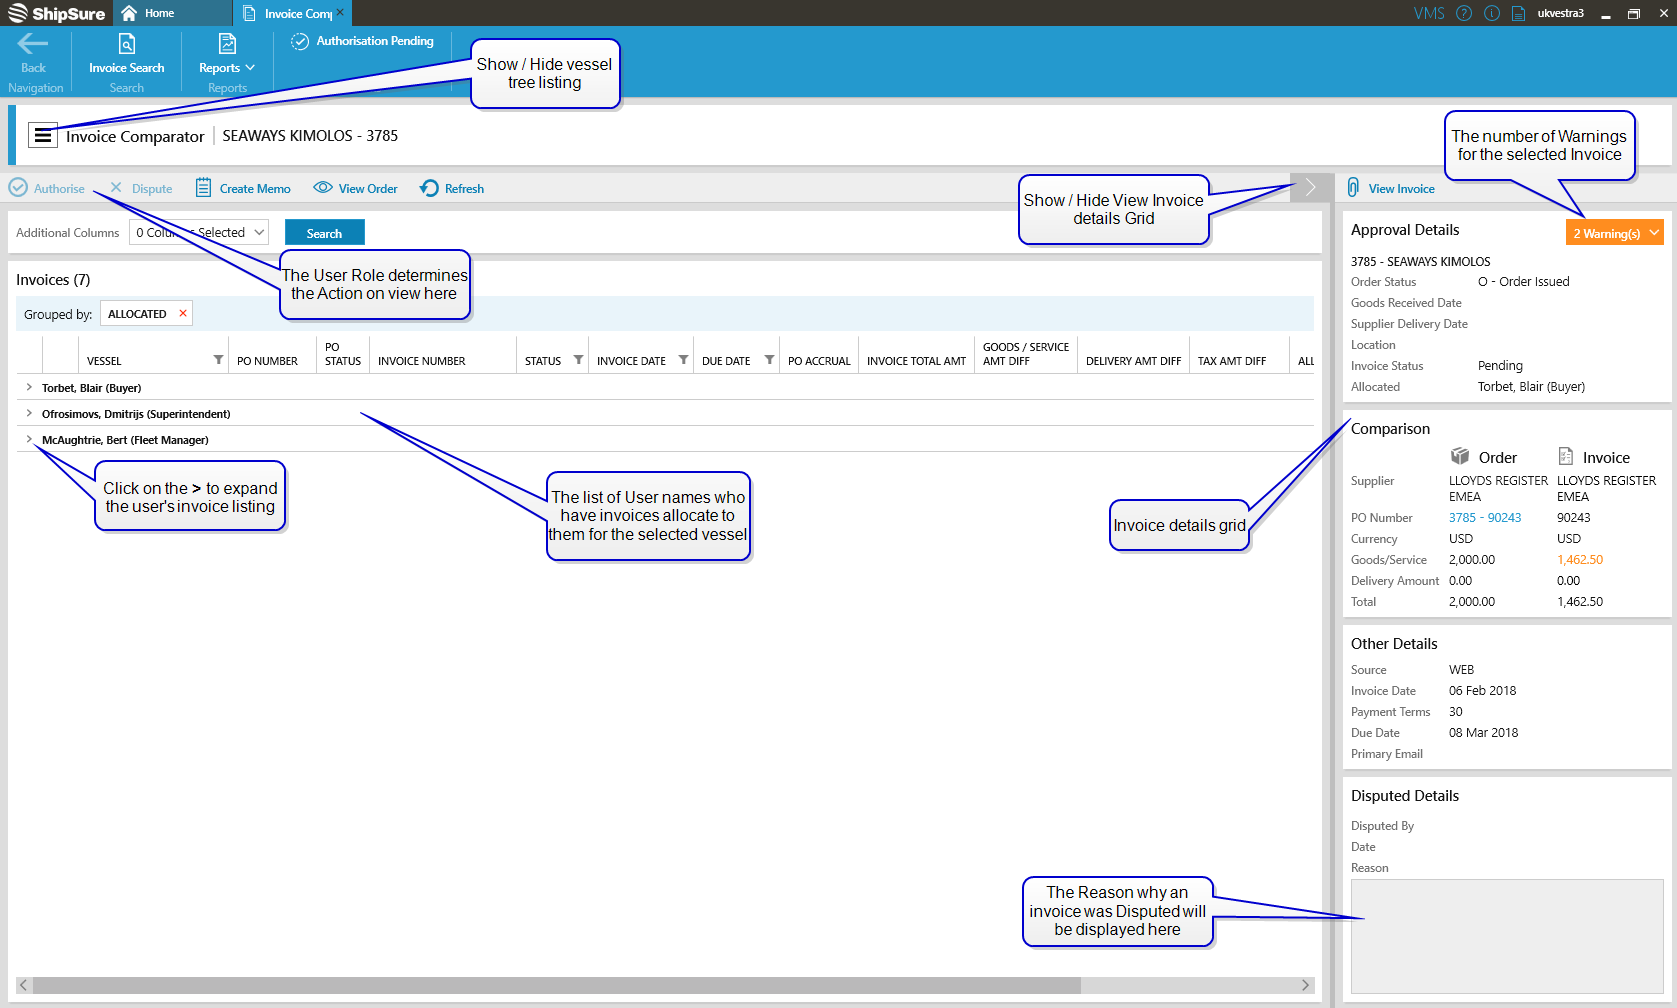1677x1008 pixels.
Task: Click the help question mark icon
Action: tap(1464, 13)
